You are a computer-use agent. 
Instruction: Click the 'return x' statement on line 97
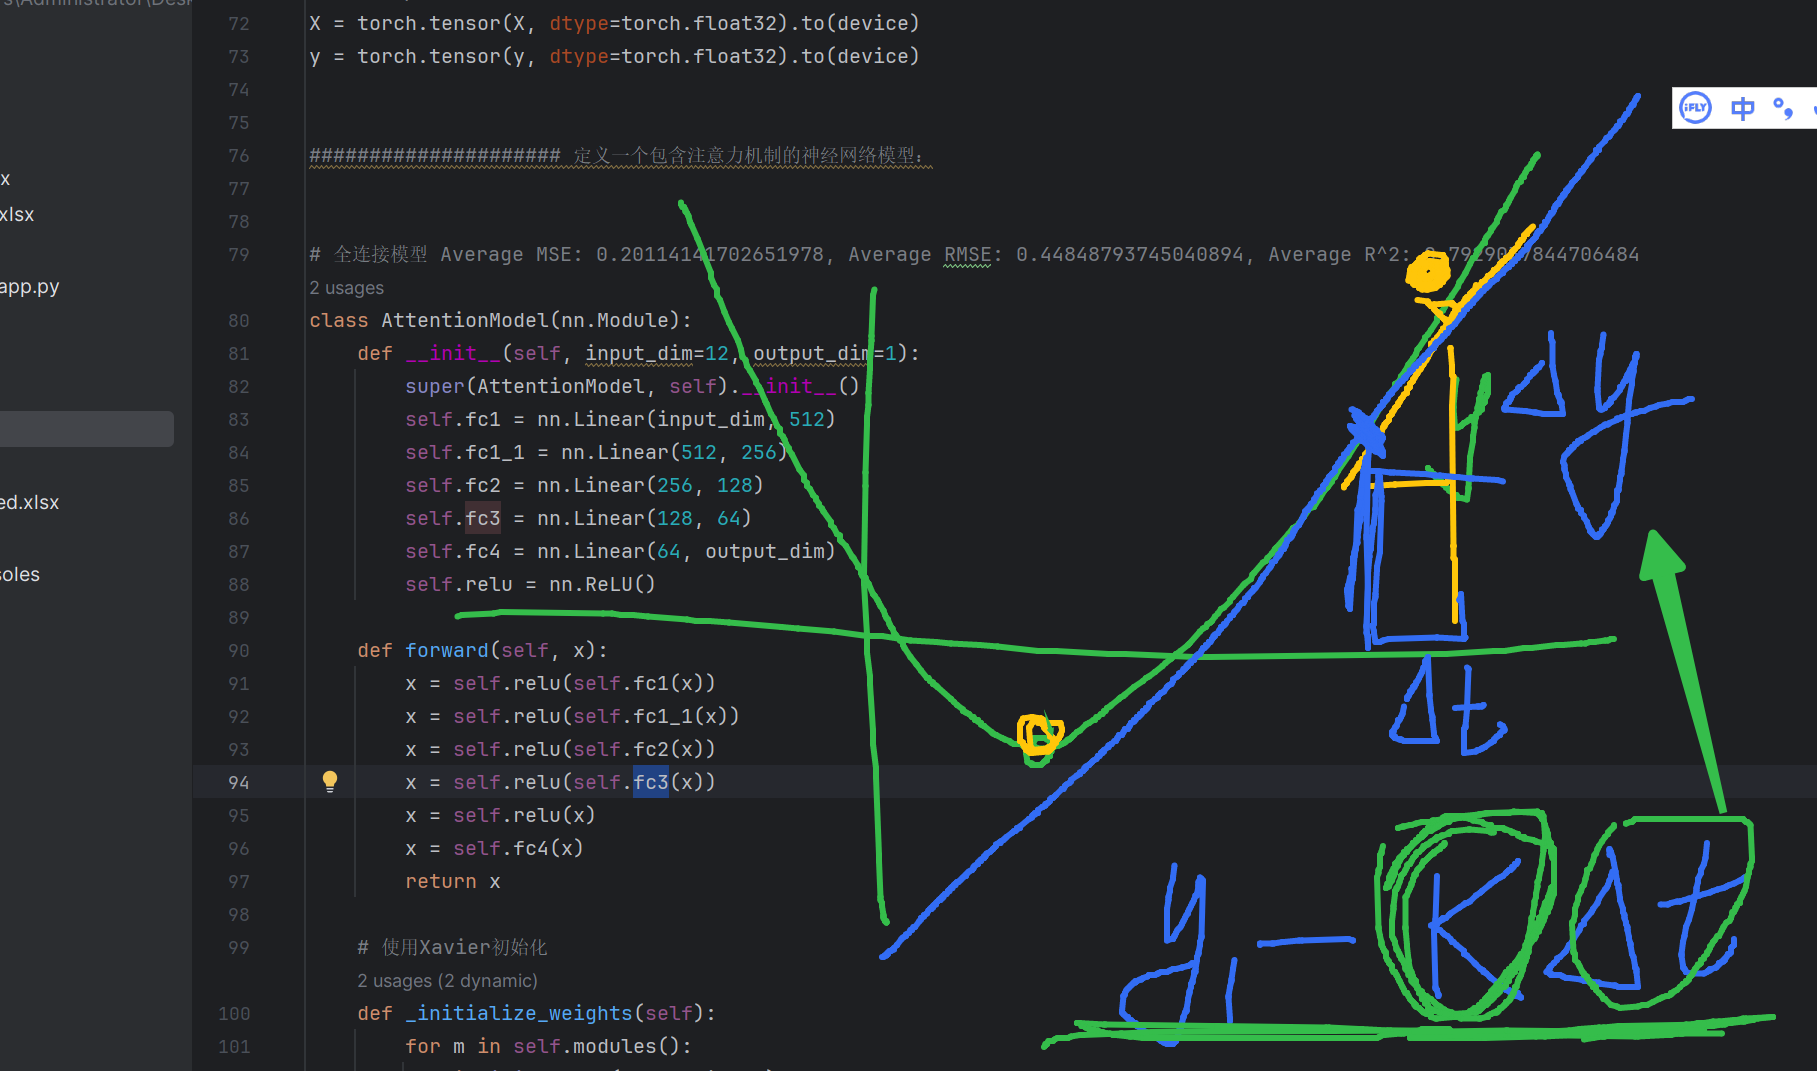point(452,881)
